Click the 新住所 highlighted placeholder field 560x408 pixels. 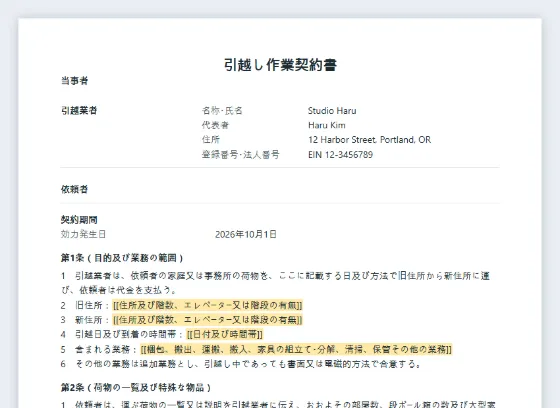[x=208, y=320]
